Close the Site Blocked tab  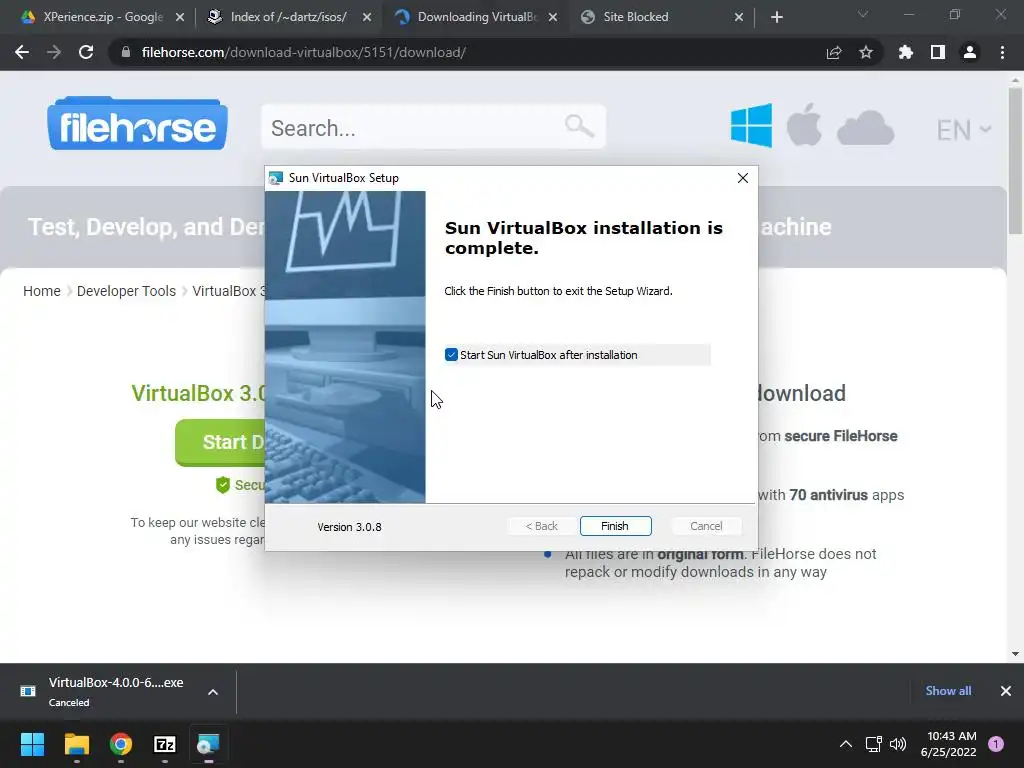pos(739,17)
